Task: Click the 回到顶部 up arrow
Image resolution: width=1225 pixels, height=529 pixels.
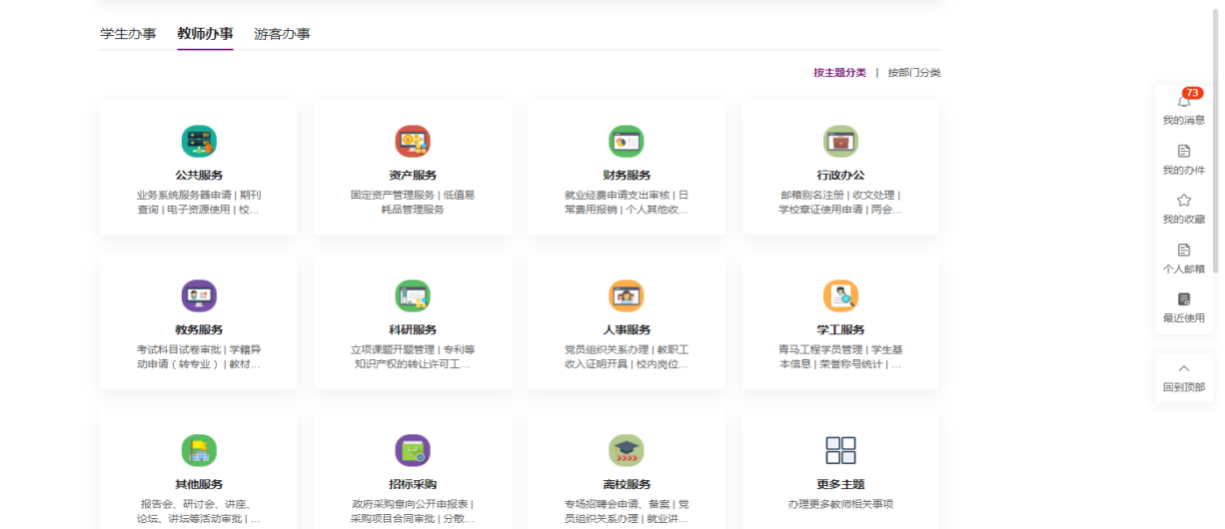Action: [x=1184, y=368]
